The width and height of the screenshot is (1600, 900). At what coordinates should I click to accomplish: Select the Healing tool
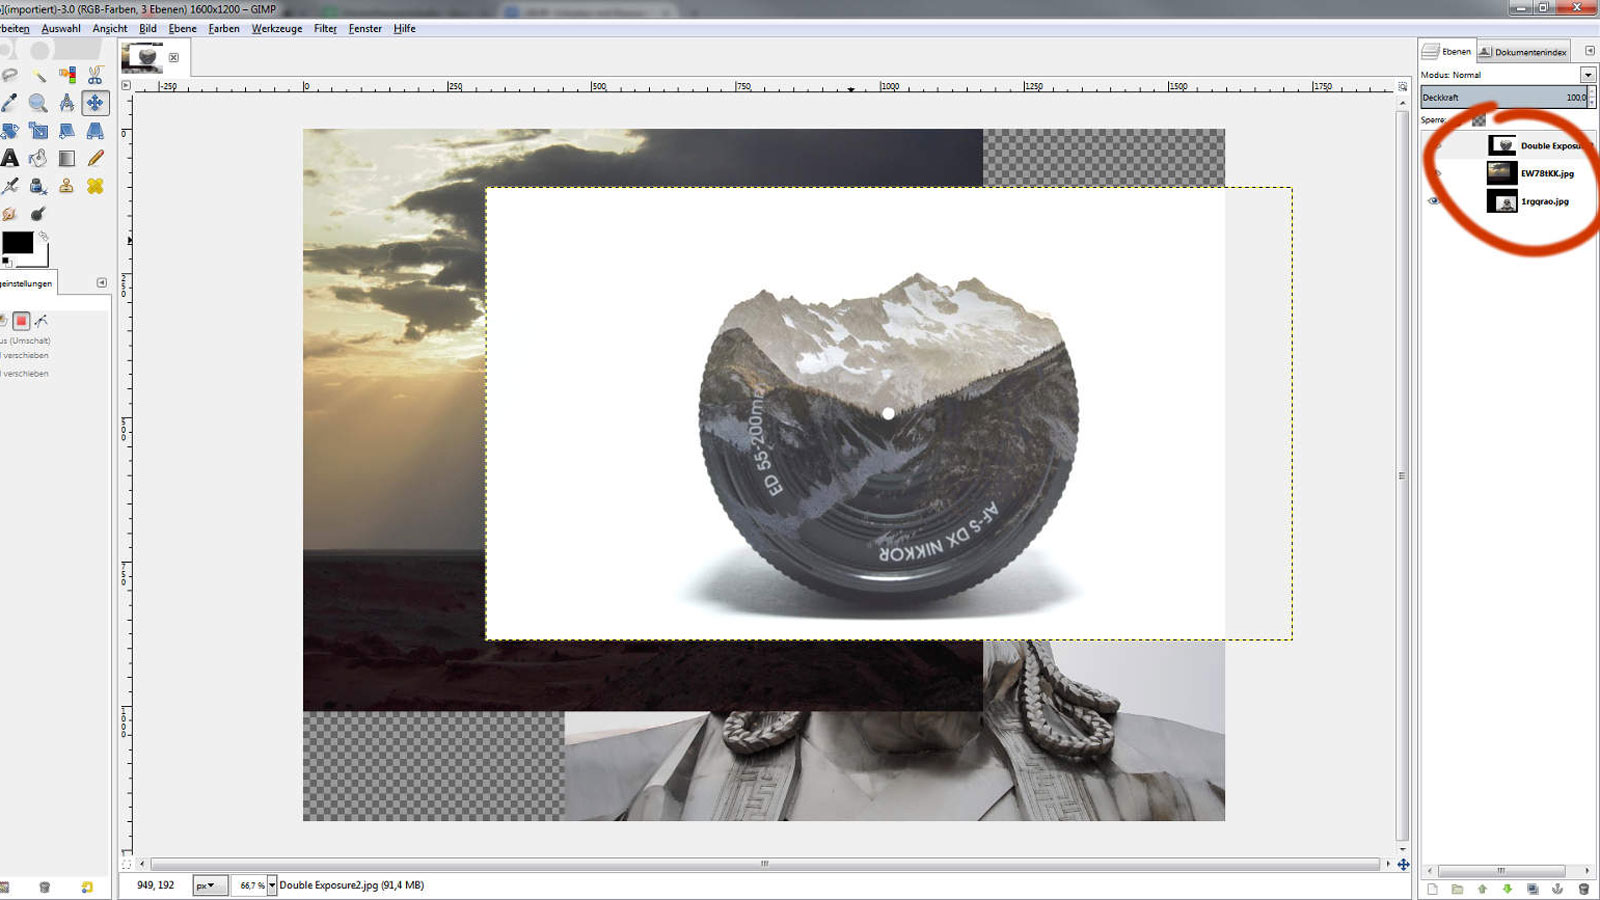94,184
